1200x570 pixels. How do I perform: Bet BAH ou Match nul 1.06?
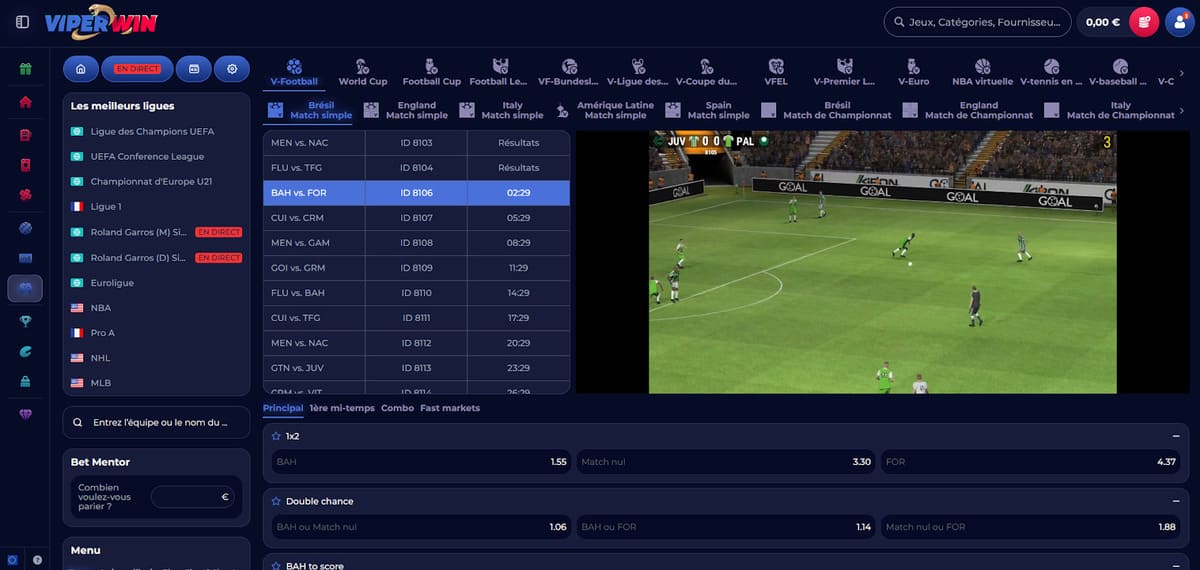[x=421, y=527]
